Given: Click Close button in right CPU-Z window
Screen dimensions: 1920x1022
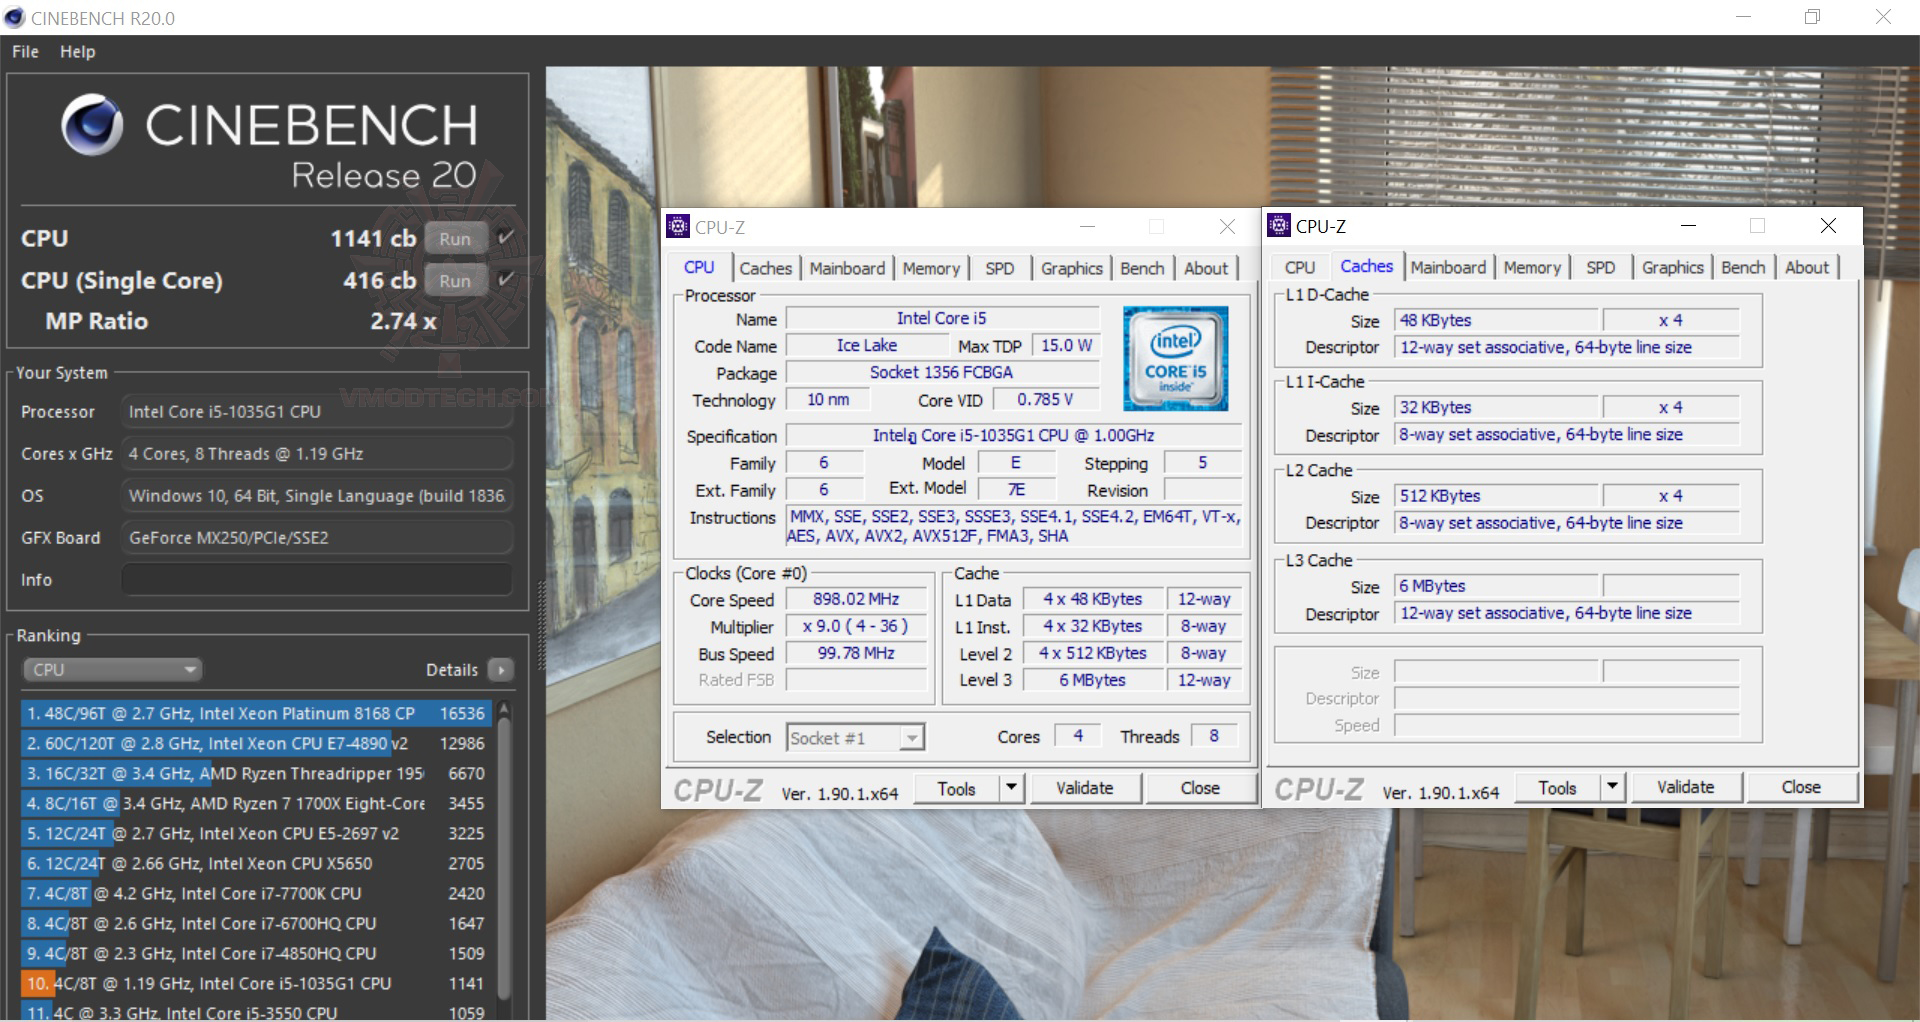Looking at the screenshot, I should click(1801, 788).
